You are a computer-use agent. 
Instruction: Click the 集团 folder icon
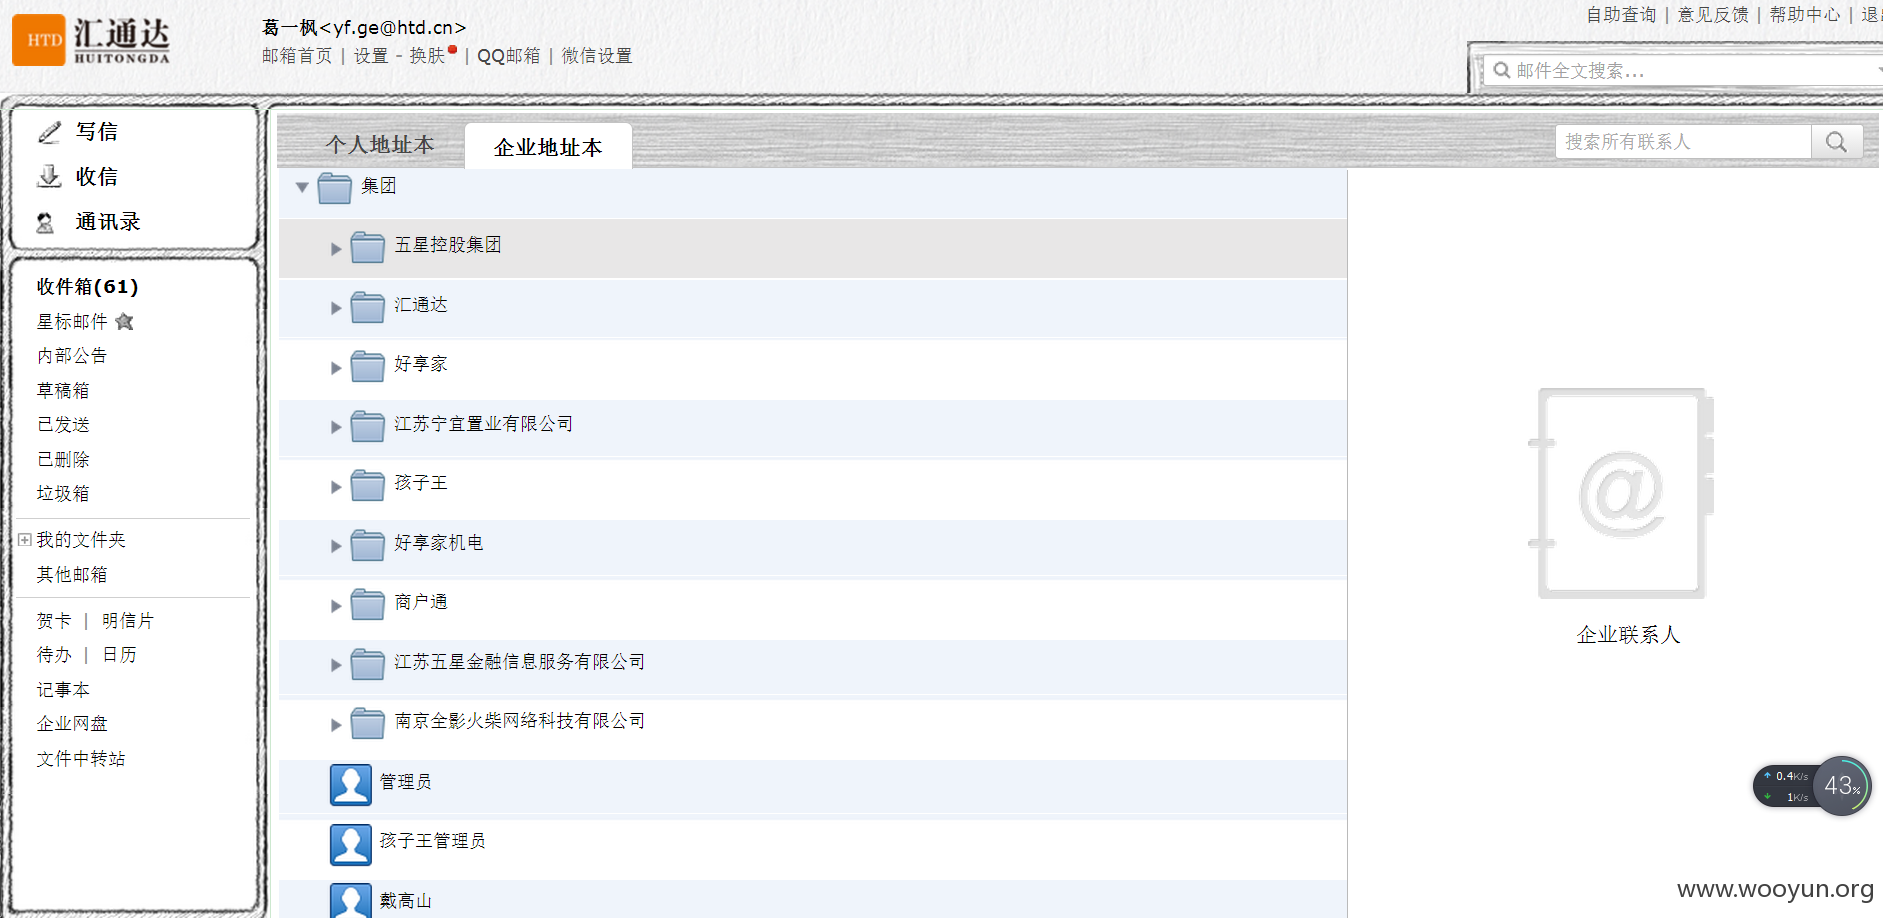click(x=335, y=187)
